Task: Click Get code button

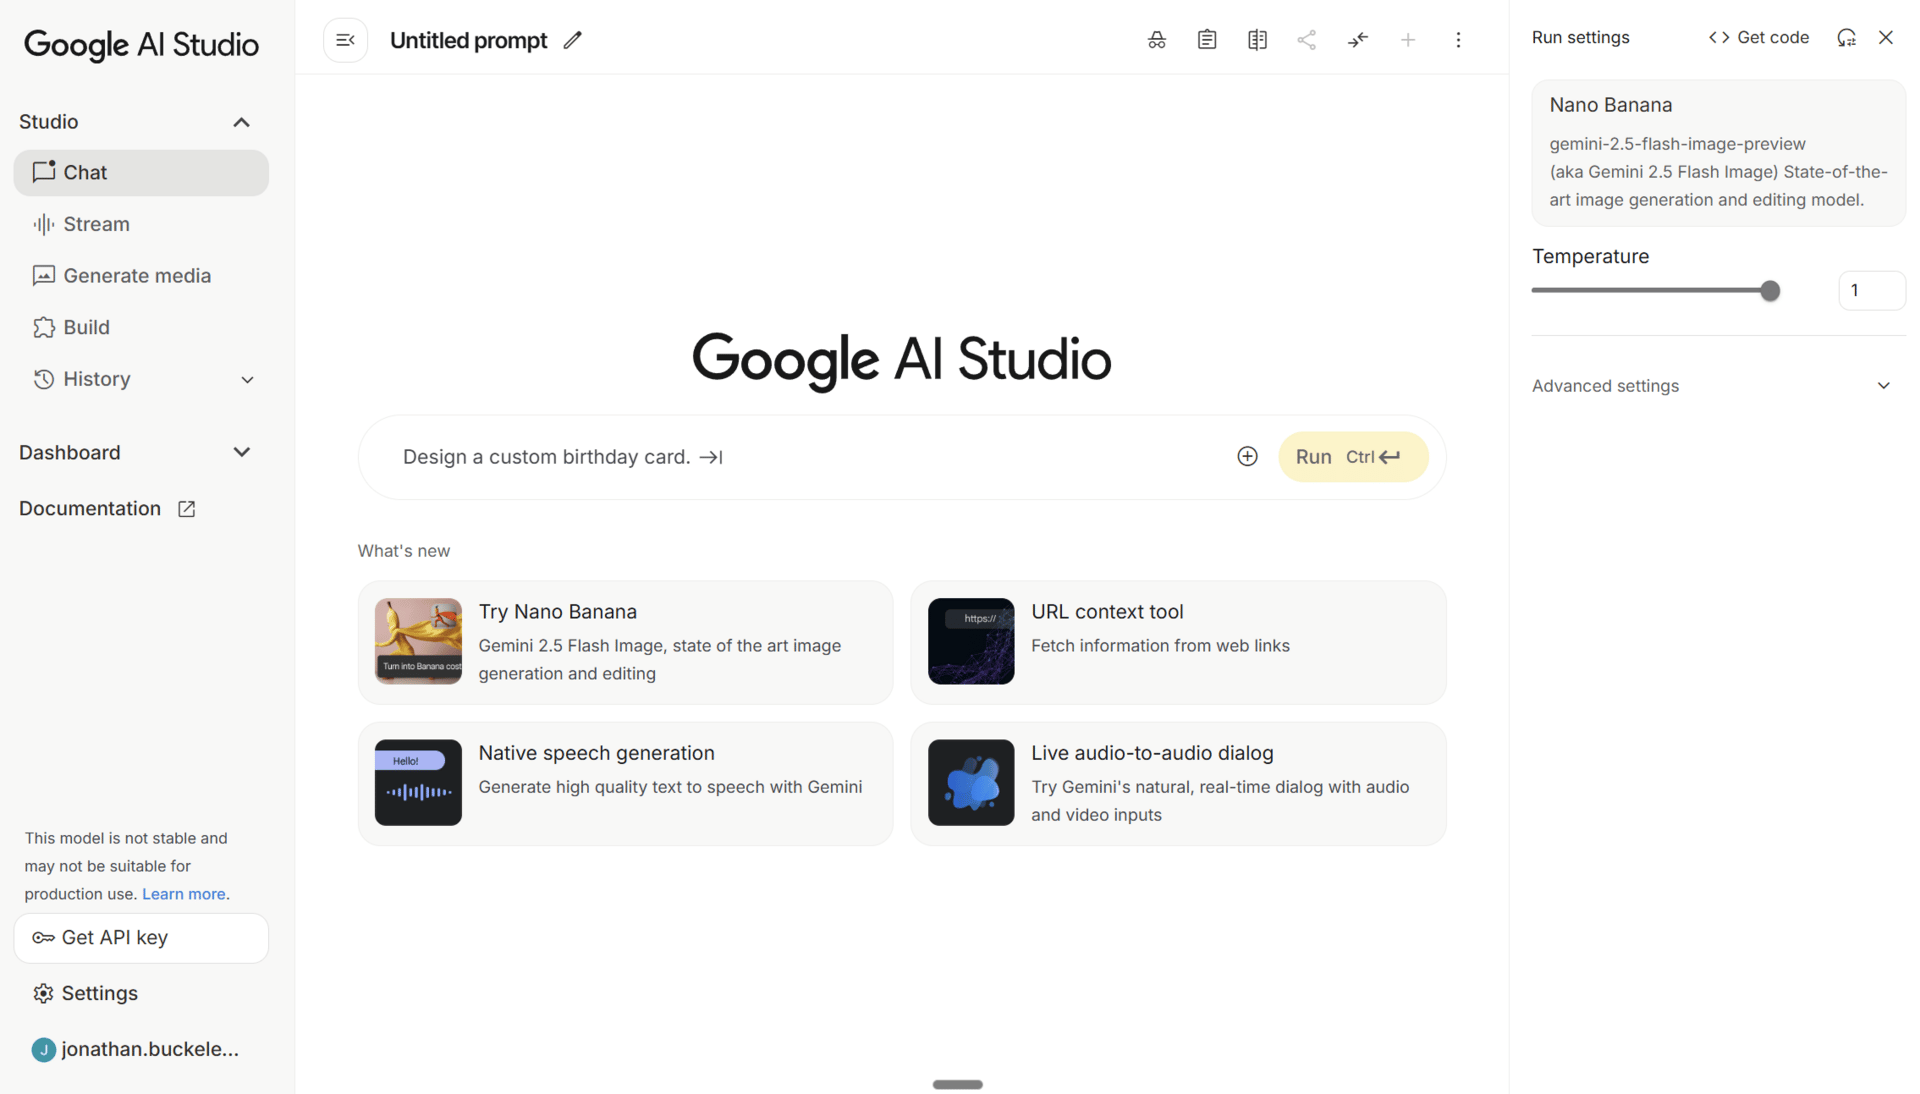Action: (x=1759, y=38)
